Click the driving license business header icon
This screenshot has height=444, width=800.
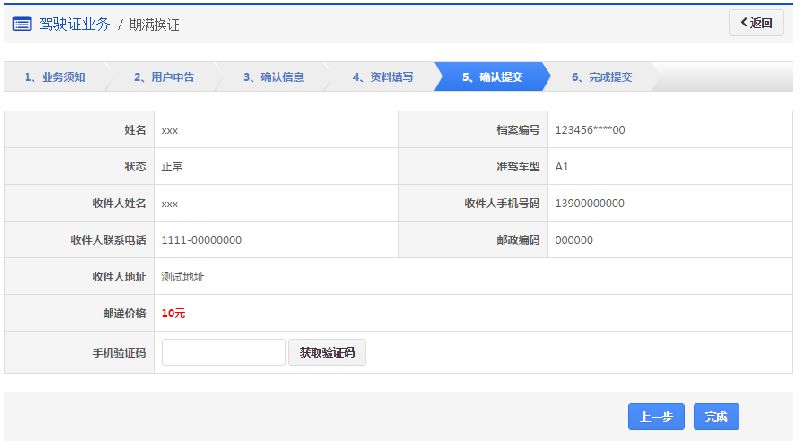22,24
